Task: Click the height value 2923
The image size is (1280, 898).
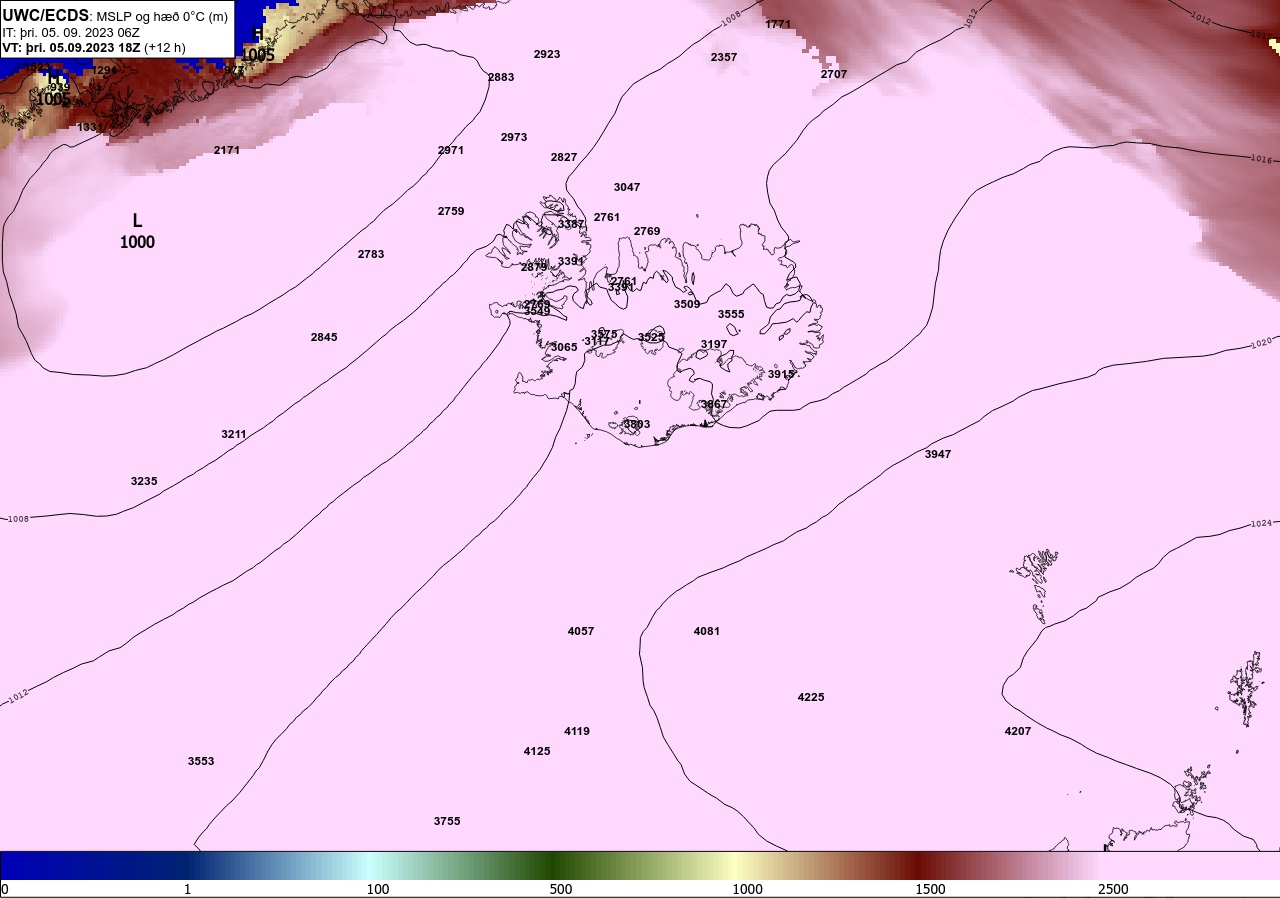Action: click(547, 54)
